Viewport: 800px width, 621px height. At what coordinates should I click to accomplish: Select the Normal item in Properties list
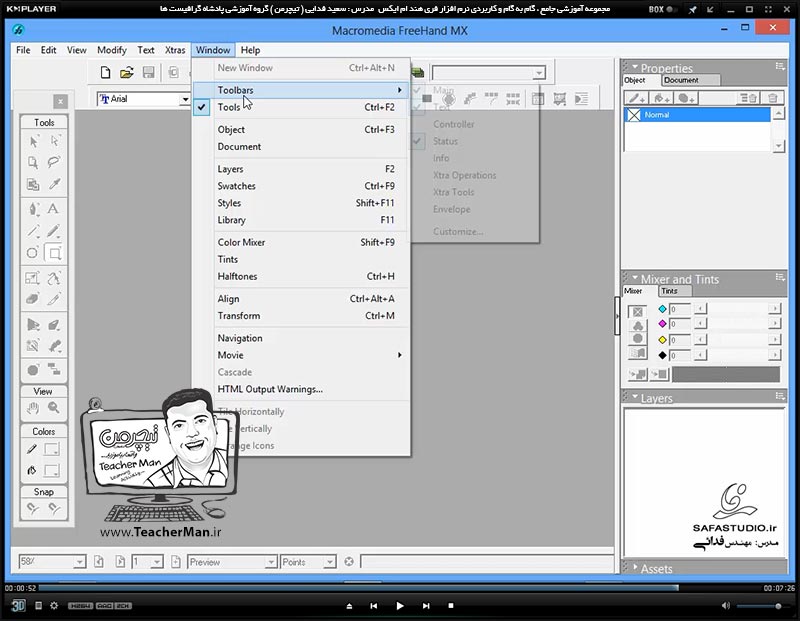pyautogui.click(x=697, y=115)
